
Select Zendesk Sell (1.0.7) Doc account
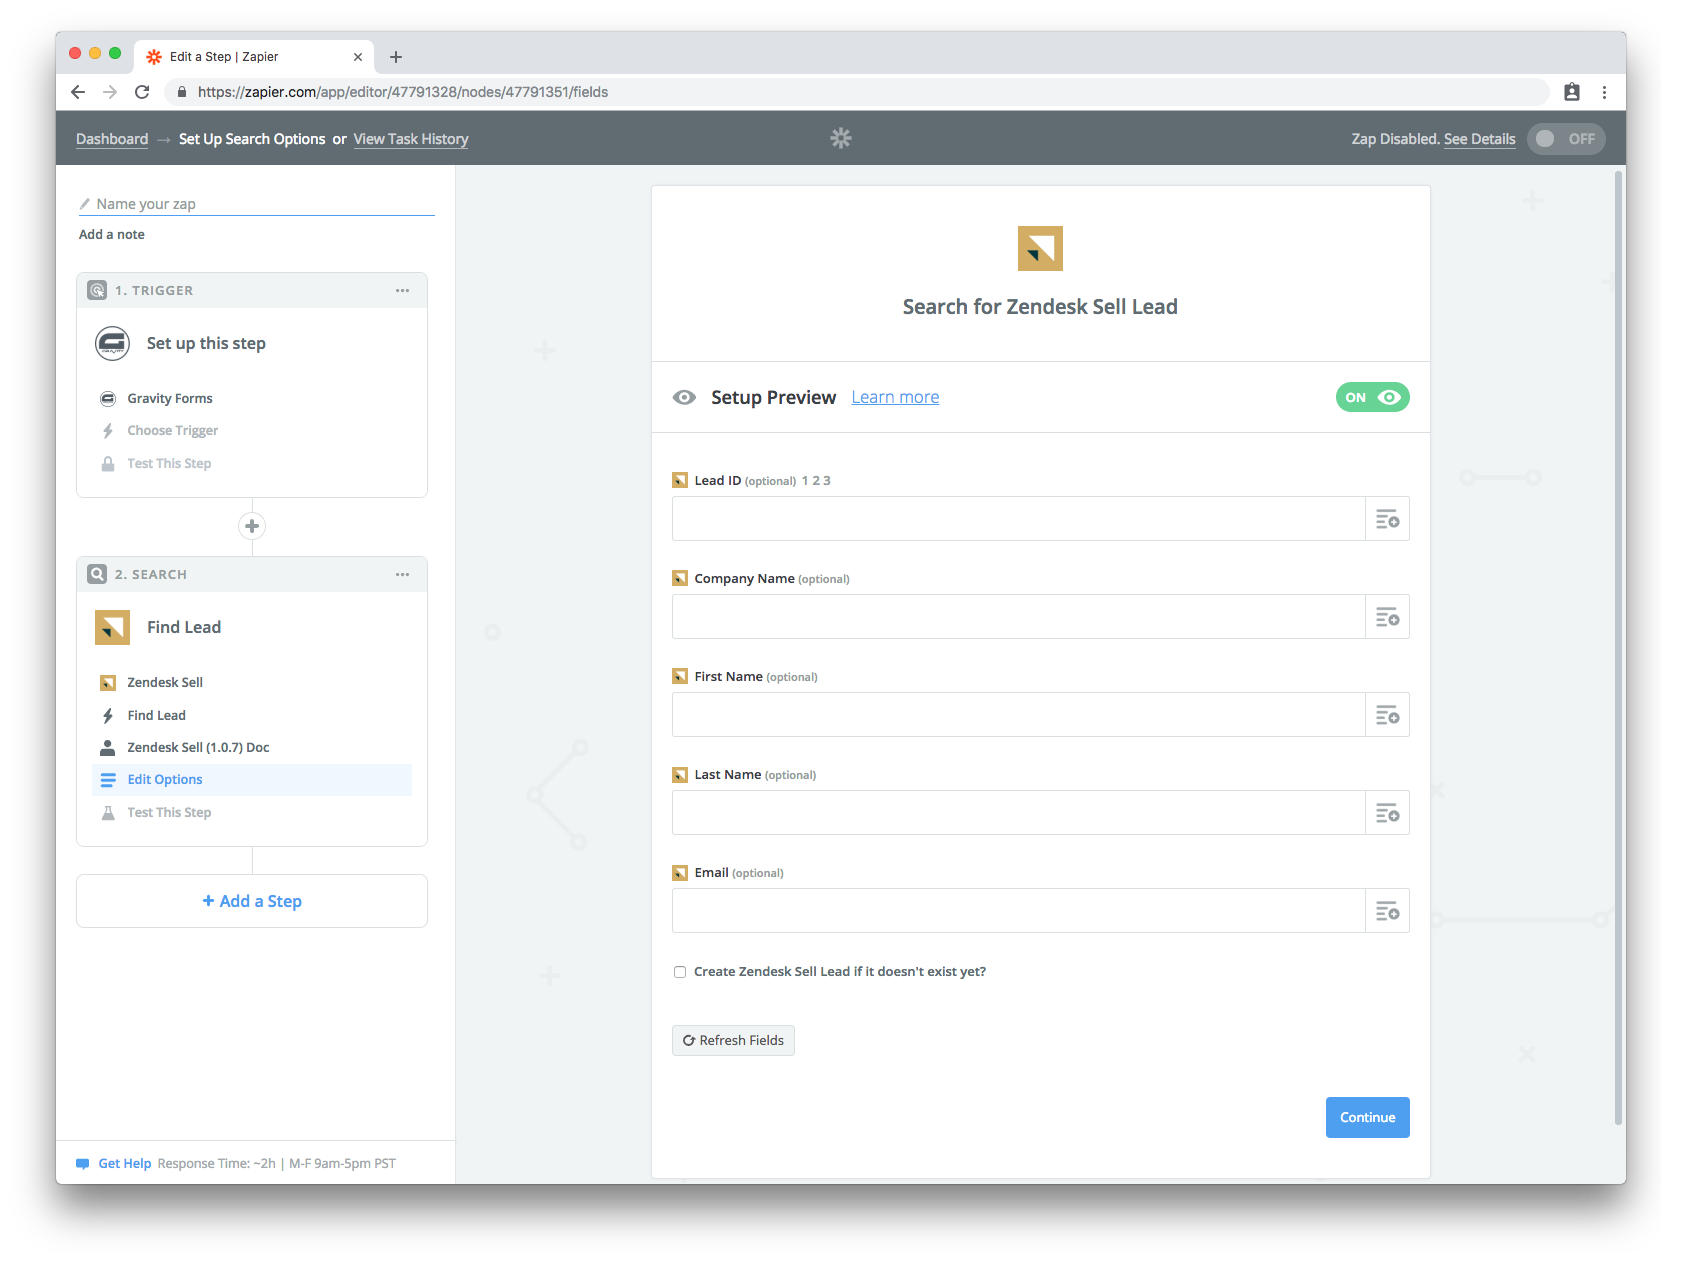[198, 747]
